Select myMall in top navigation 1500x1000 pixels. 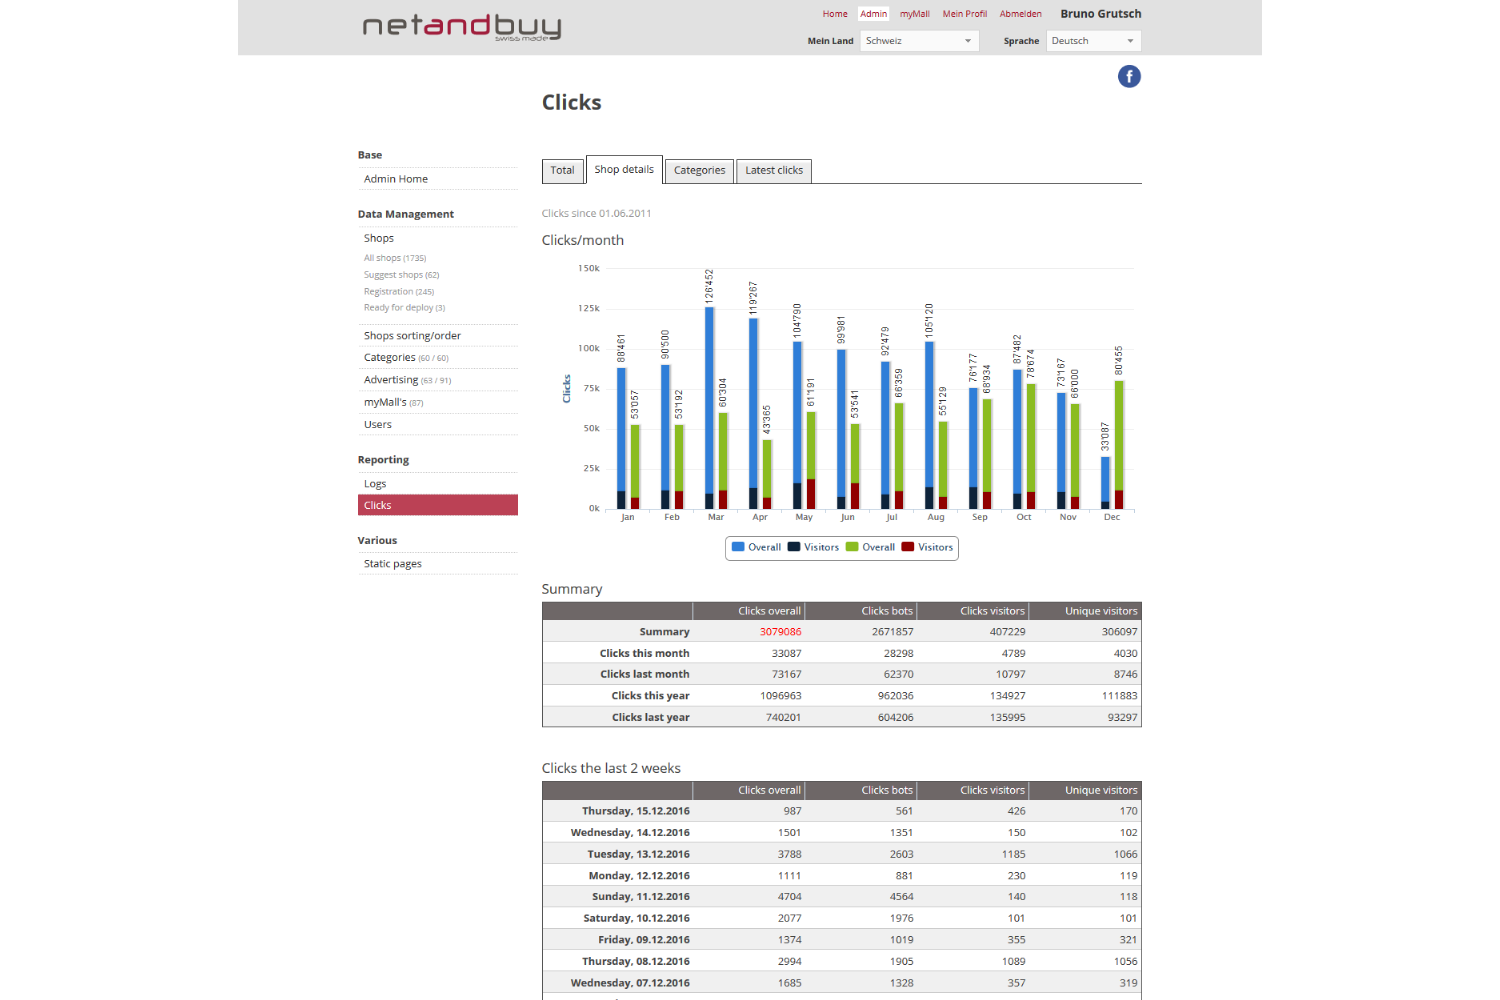pyautogui.click(x=914, y=14)
